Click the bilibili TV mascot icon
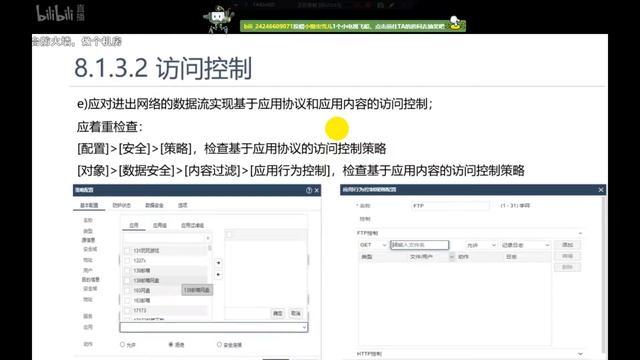 218,20
